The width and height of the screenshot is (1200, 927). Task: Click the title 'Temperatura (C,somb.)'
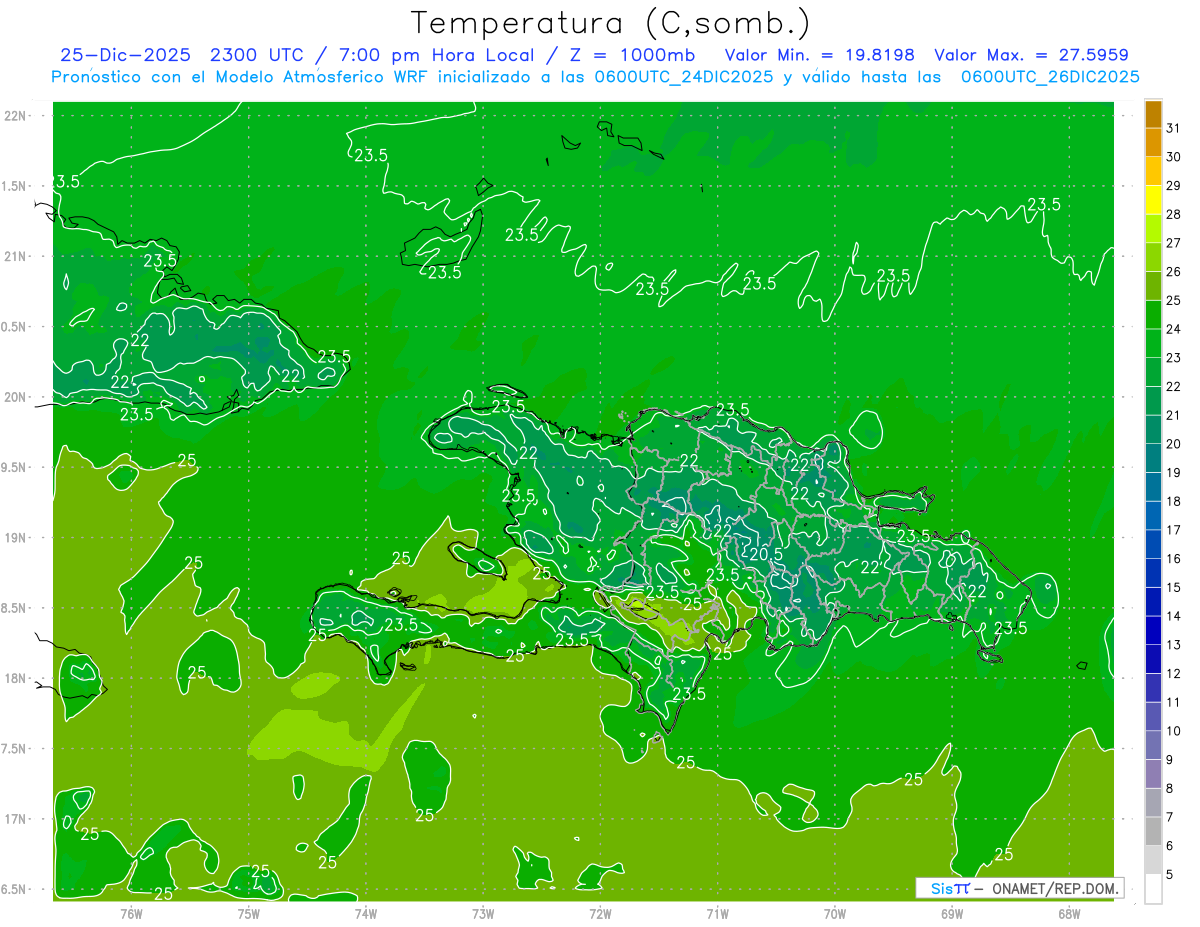pos(611,24)
